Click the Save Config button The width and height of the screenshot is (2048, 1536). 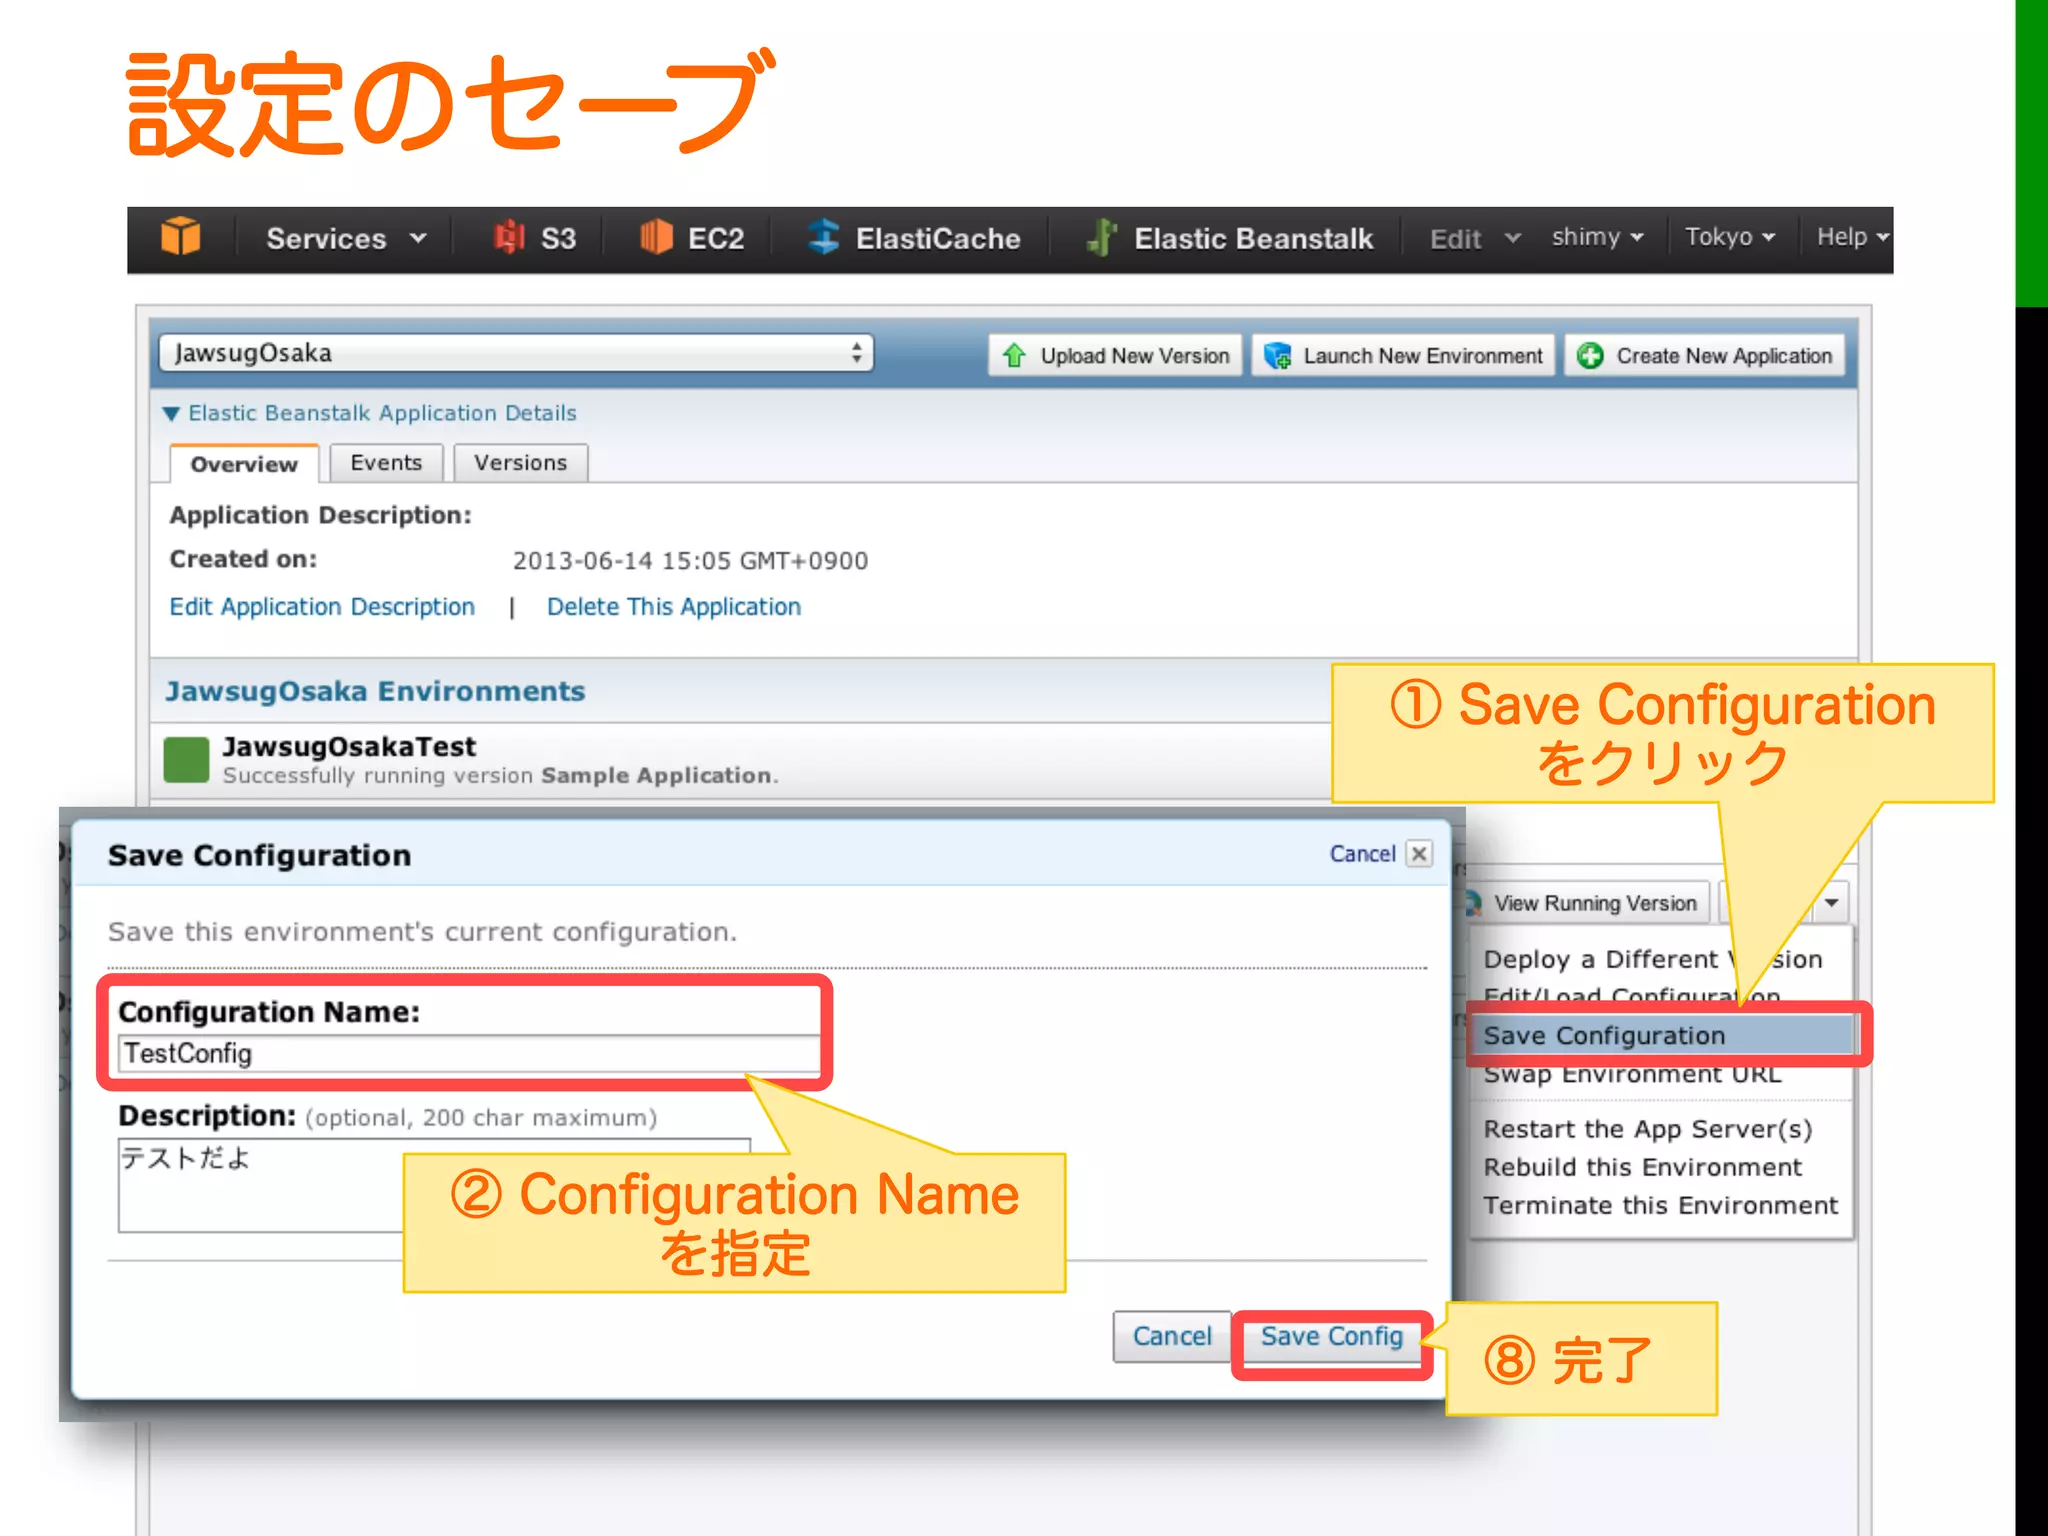[1332, 1337]
